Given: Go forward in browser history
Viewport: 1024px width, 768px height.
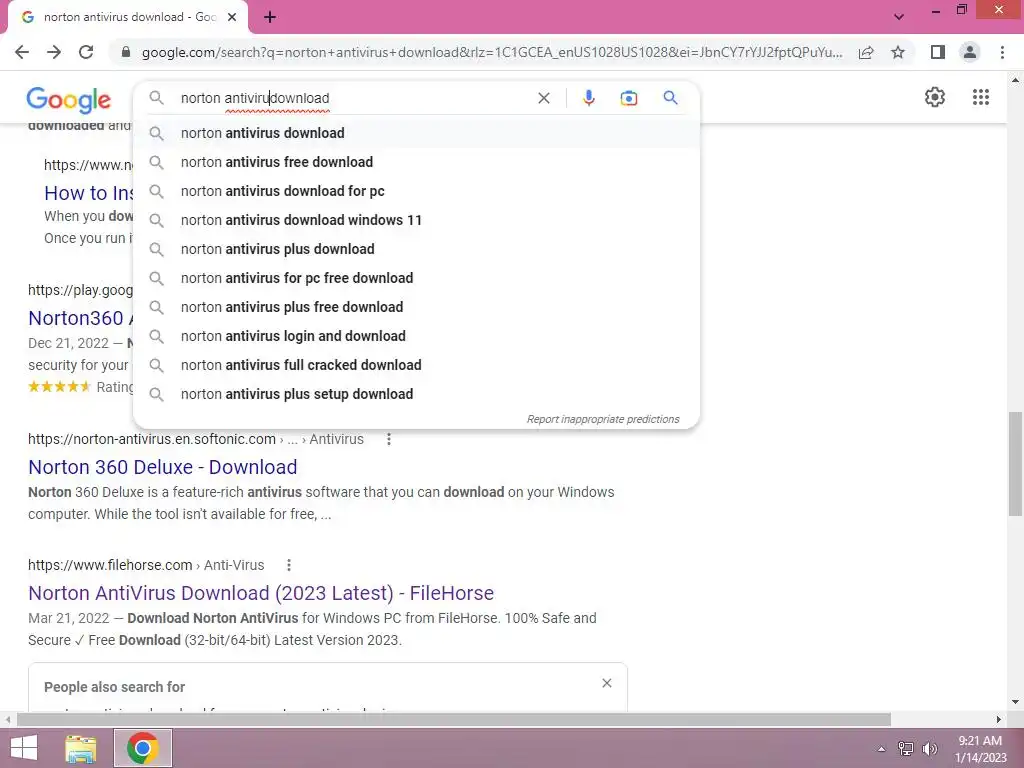Looking at the screenshot, I should pos(54,52).
